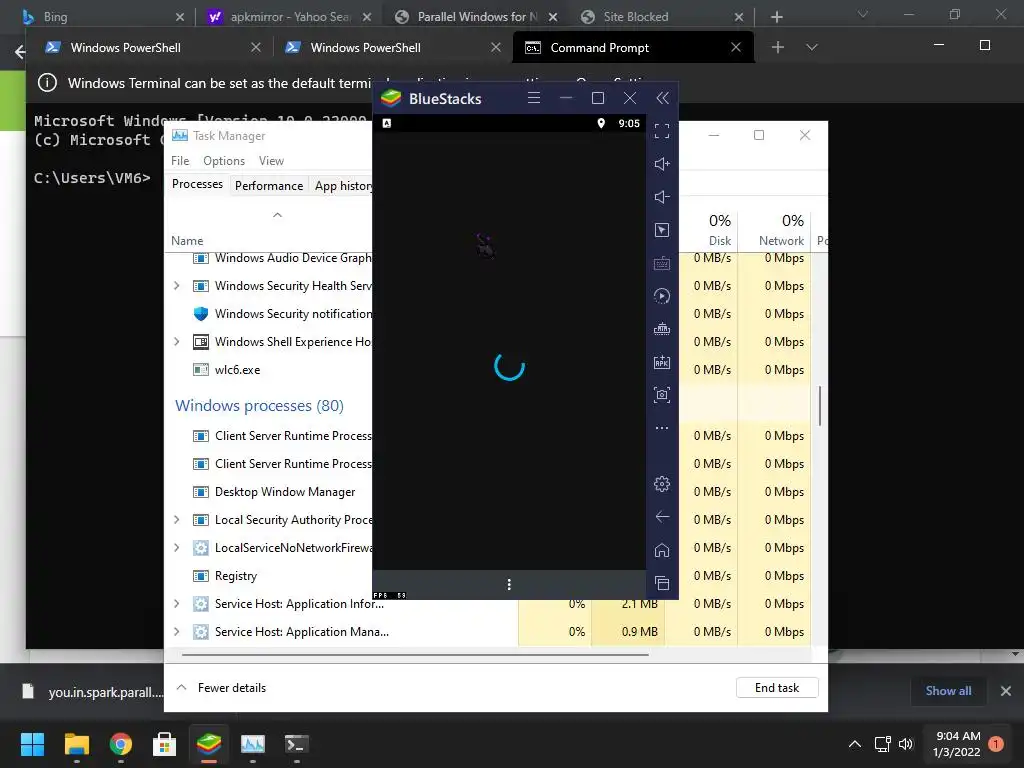Click the End task button
Viewport: 1024px width, 768px height.
[x=776, y=688]
